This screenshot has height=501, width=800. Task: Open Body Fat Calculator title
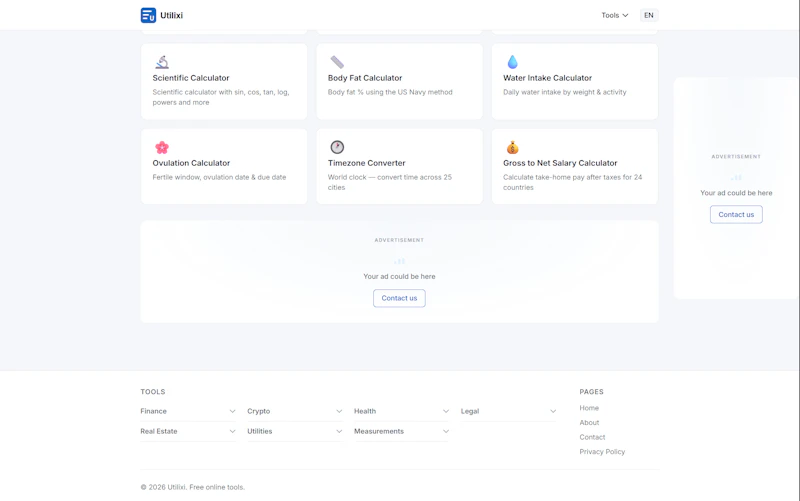click(x=365, y=78)
